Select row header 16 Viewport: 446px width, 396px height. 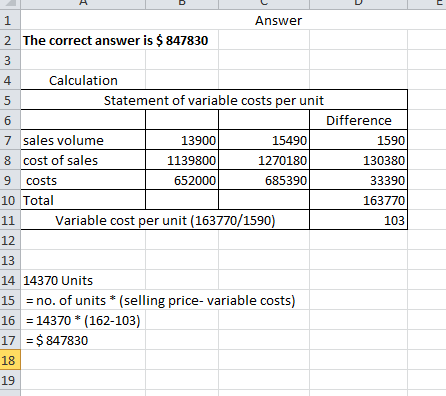pos(10,320)
